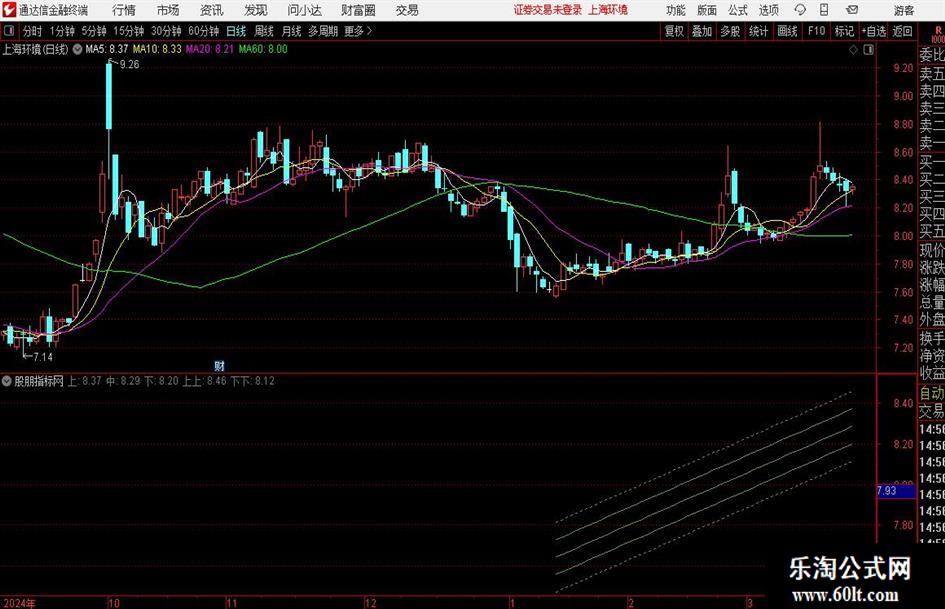Image resolution: width=945 pixels, height=609 pixels.
Task: Click the MA5: 8.37 value label
Action: pyautogui.click(x=107, y=49)
